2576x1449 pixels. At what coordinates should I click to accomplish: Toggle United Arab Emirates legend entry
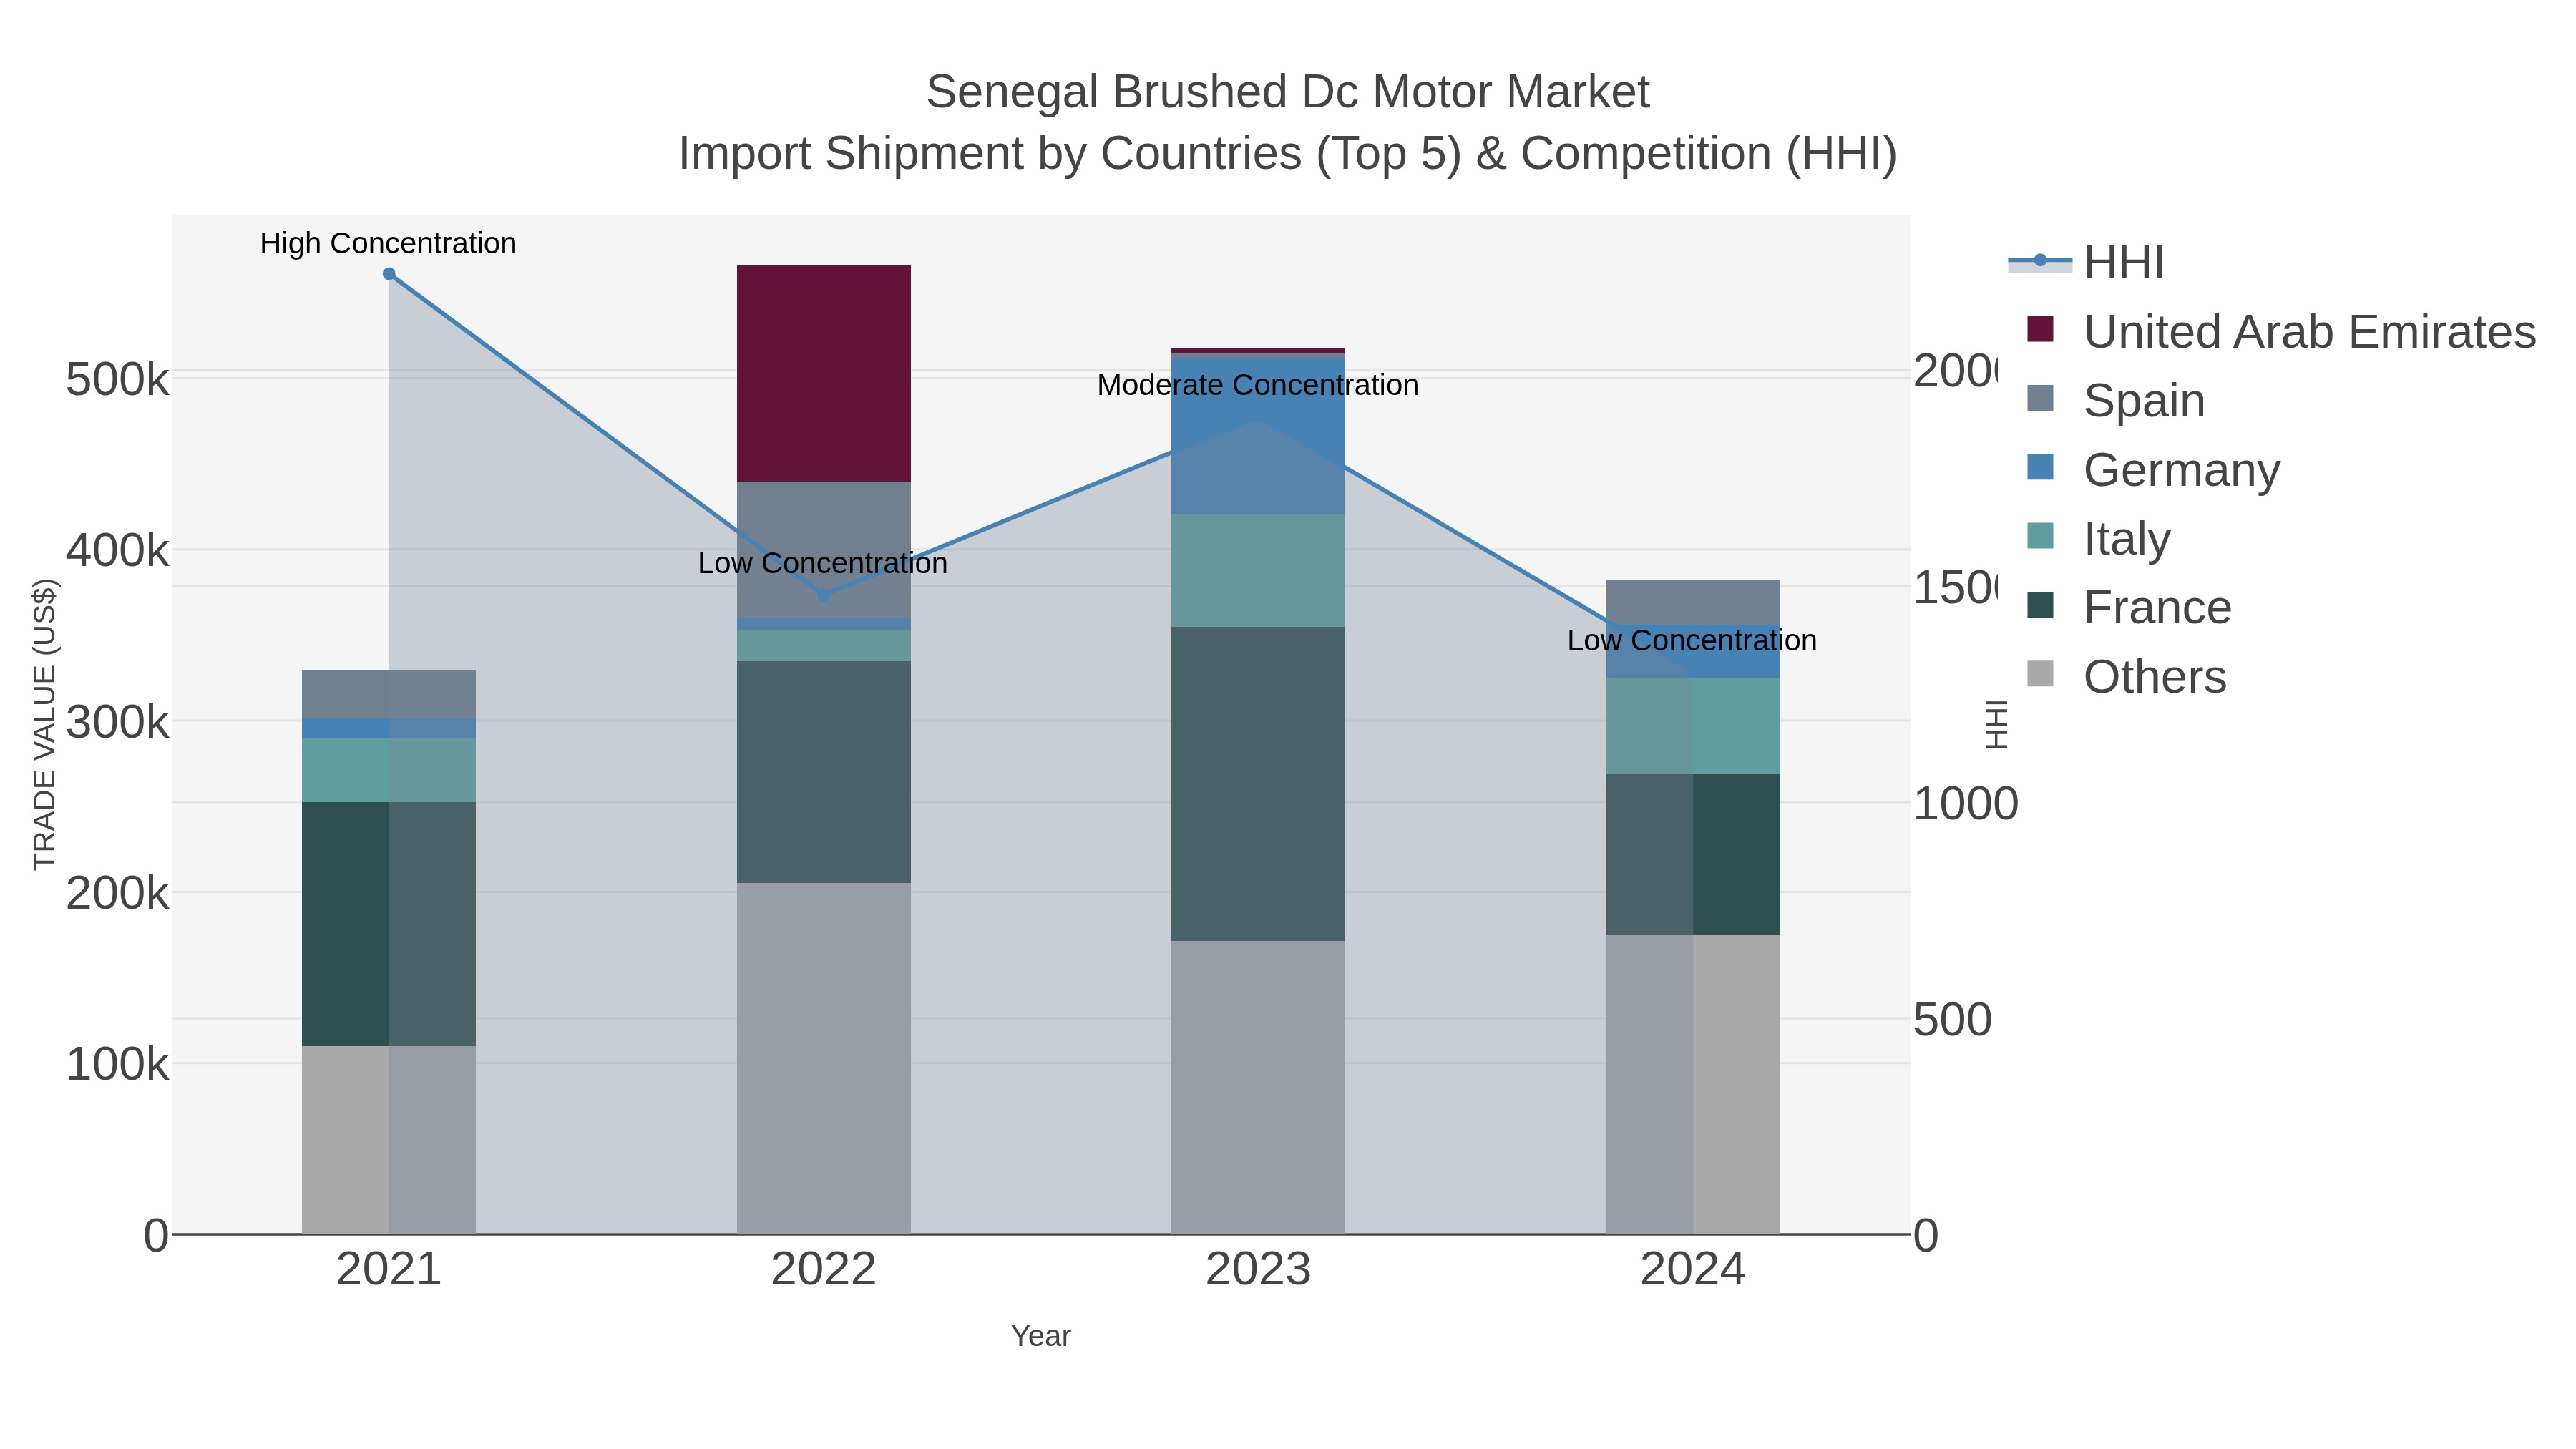pyautogui.click(x=2281, y=331)
